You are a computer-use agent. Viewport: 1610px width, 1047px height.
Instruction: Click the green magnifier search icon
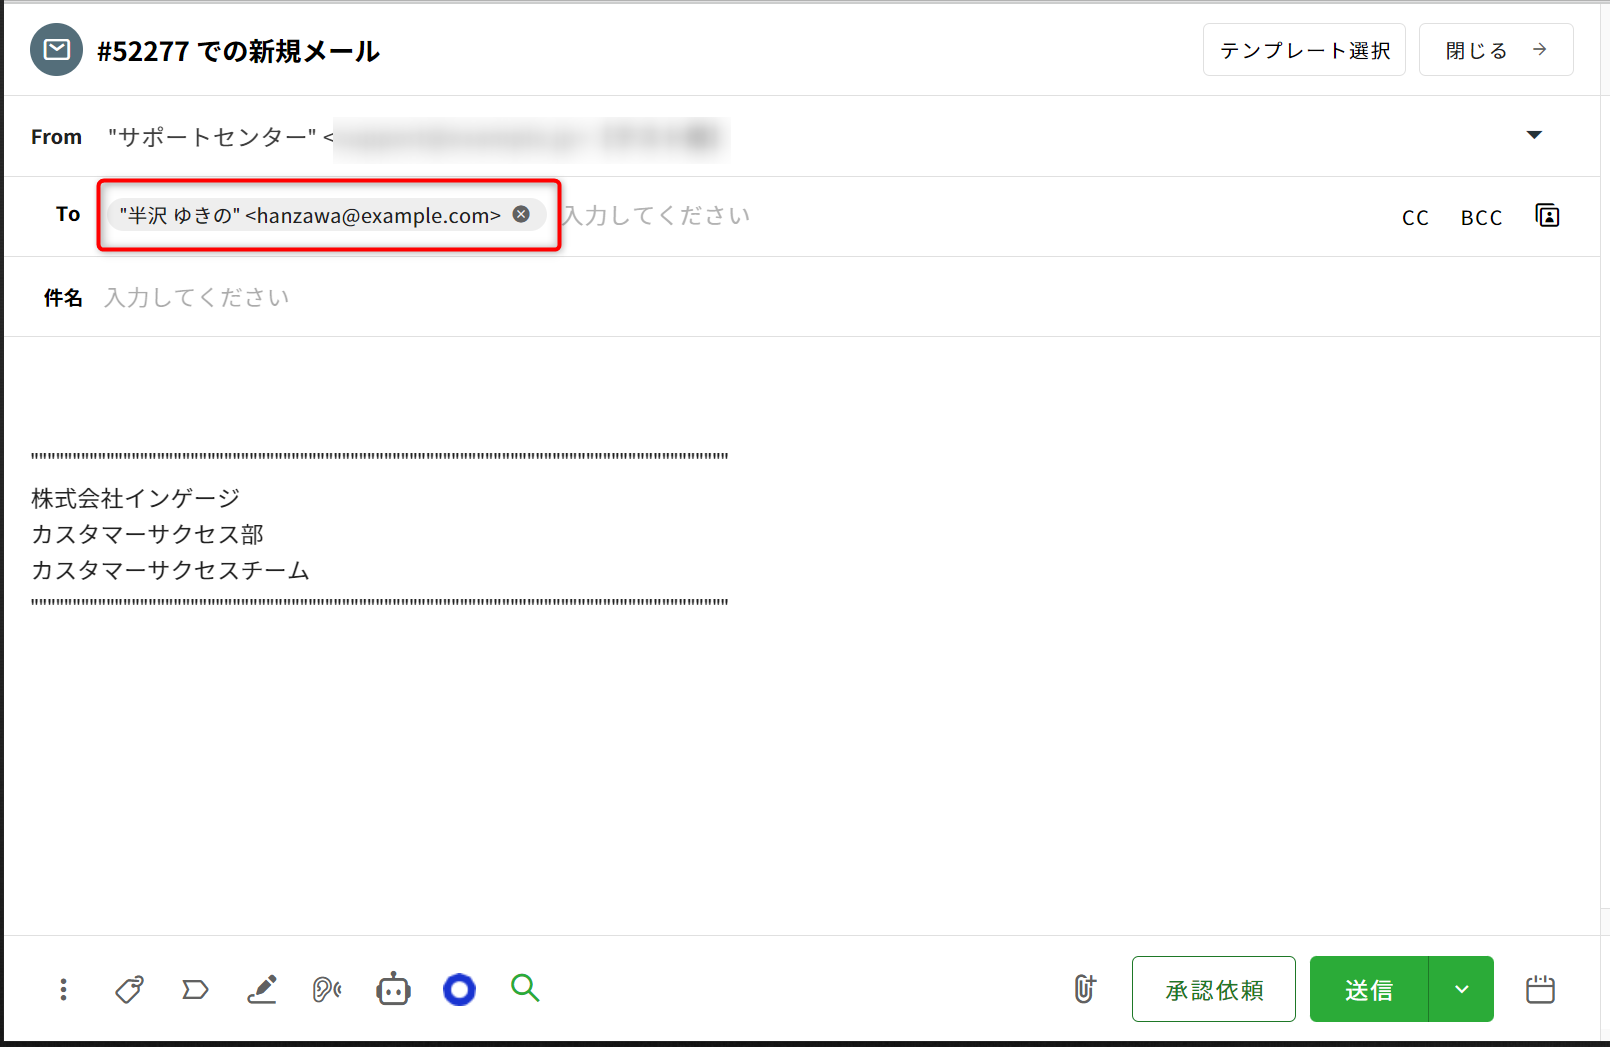(525, 988)
